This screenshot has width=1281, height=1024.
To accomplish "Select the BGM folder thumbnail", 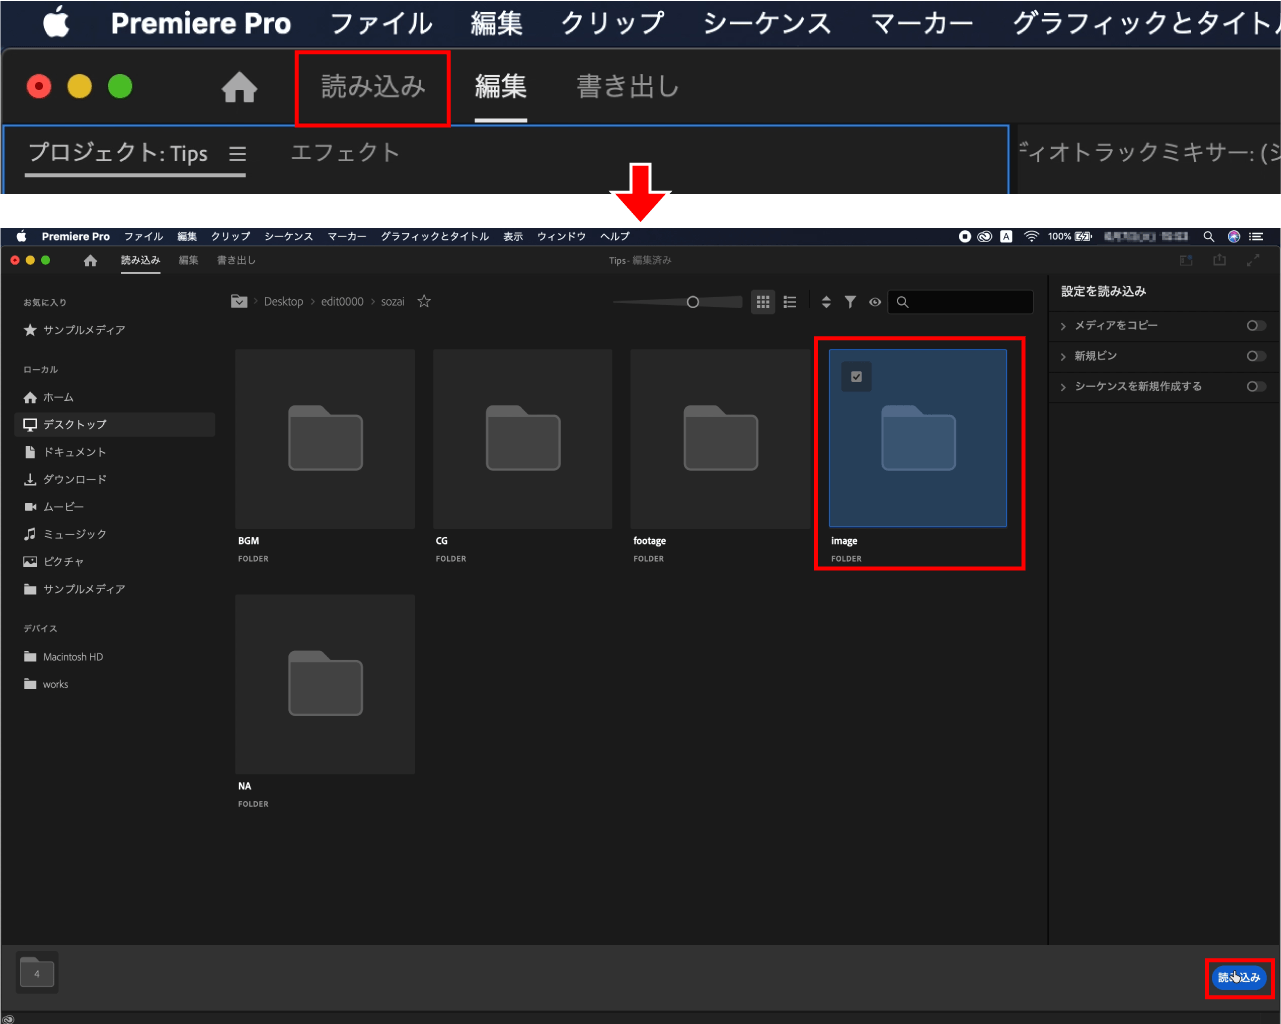I will (x=325, y=438).
